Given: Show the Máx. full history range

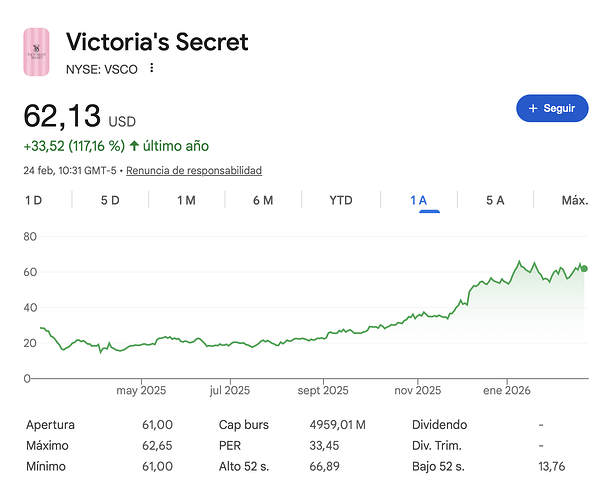Looking at the screenshot, I should coord(574,200).
